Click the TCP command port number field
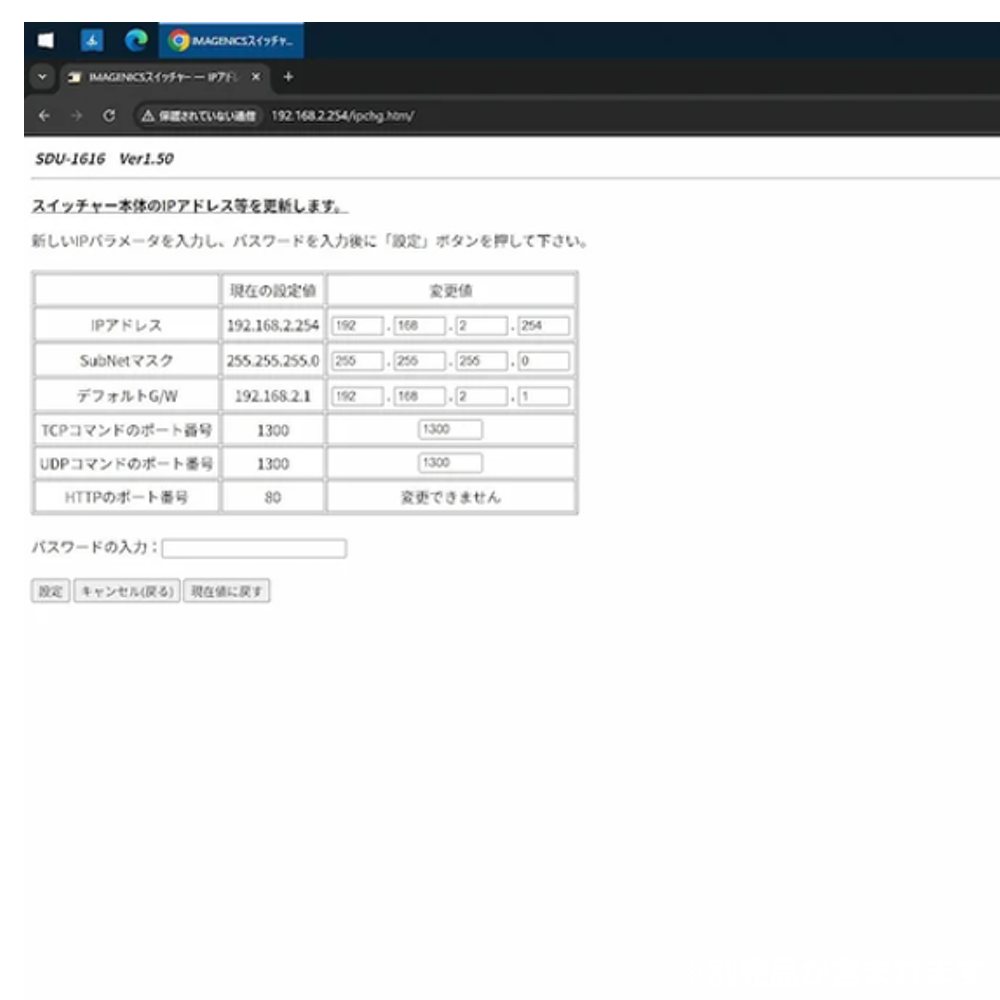This screenshot has width=1000, height=1000. (450, 429)
